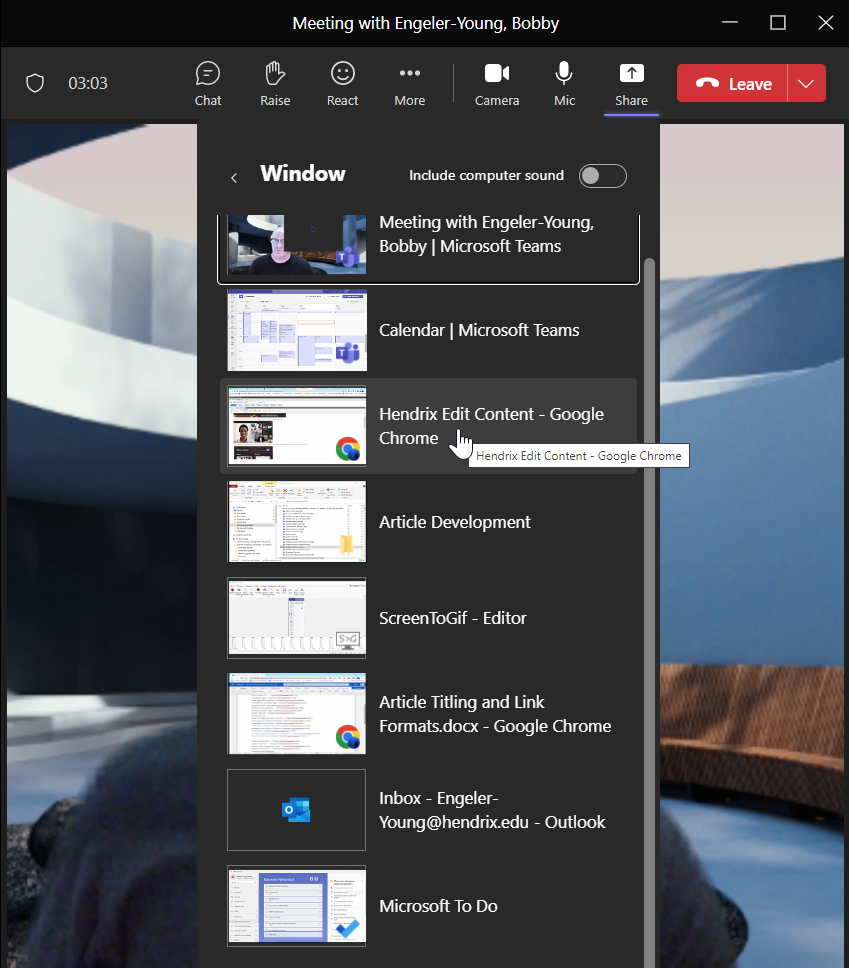This screenshot has width=849, height=968.
Task: Share Article Titling and Link Formats.docx window
Action: (x=429, y=714)
